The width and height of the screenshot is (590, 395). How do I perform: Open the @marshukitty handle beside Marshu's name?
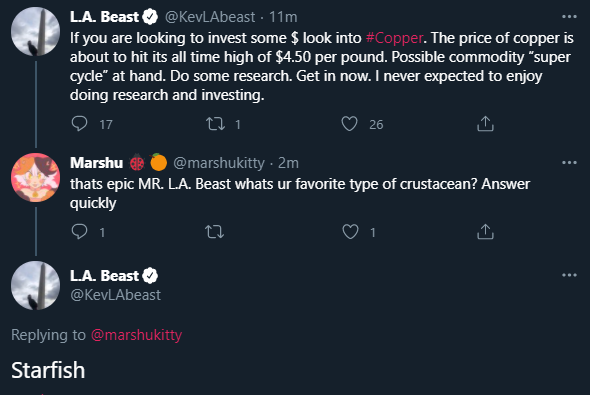[219, 163]
